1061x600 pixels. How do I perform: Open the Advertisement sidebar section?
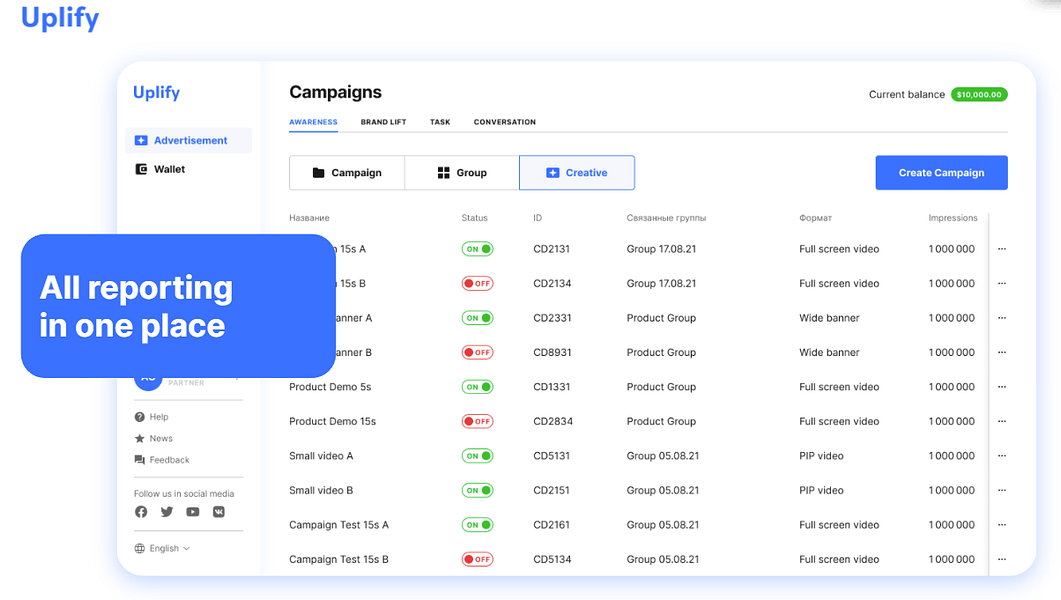coord(189,140)
